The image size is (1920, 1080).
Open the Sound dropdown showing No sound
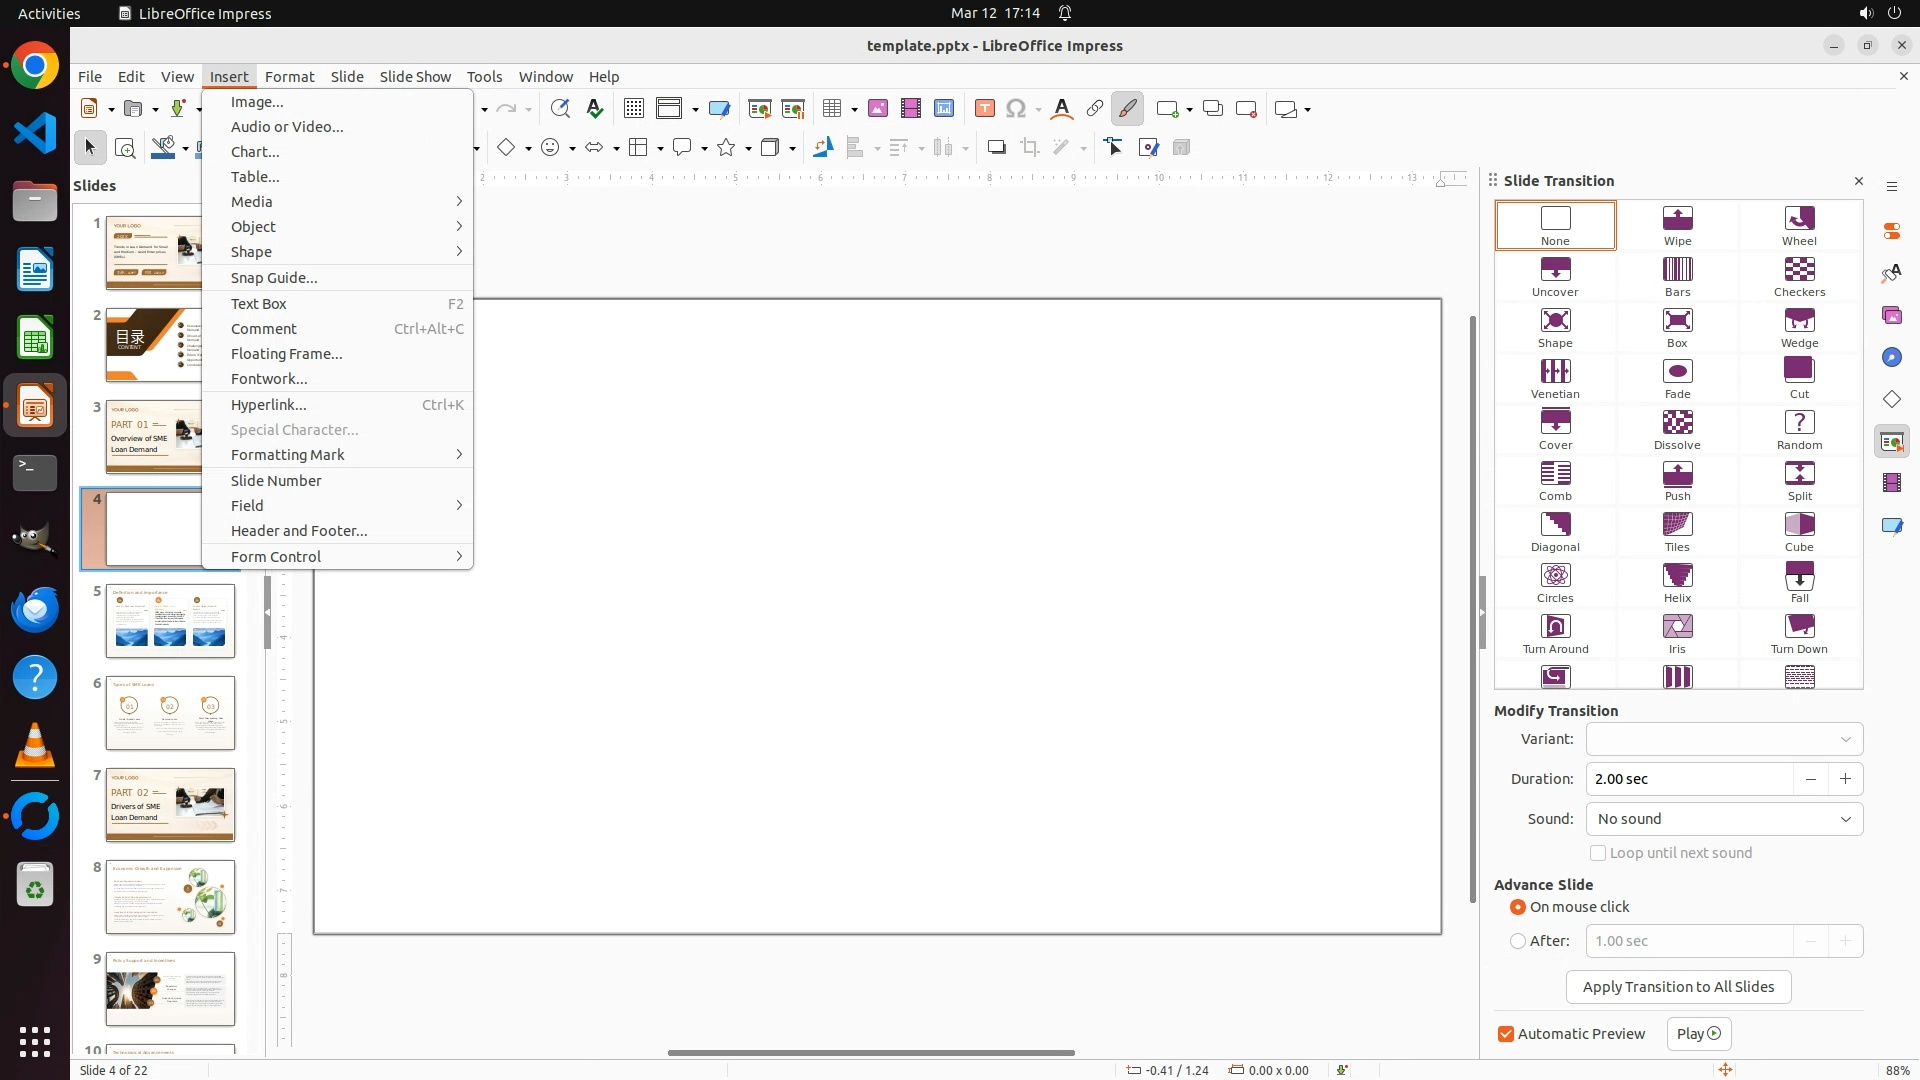point(1724,819)
